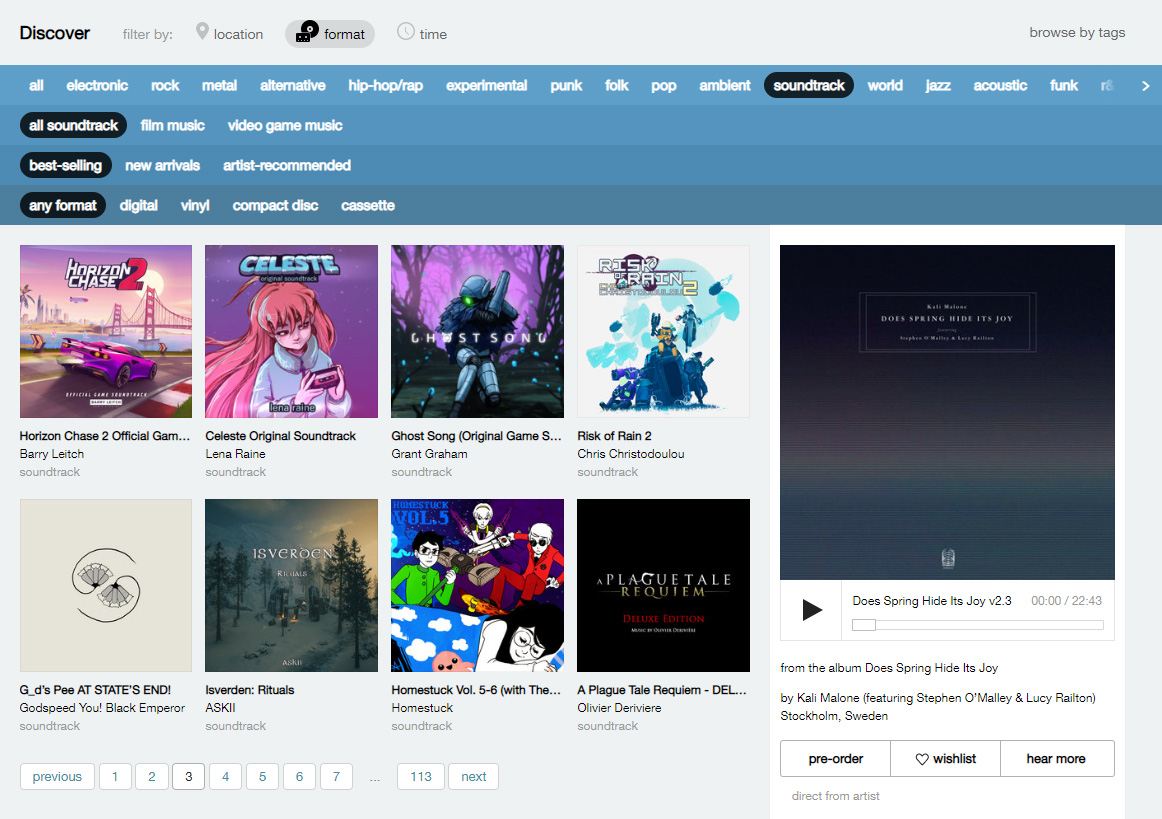Image resolution: width=1162 pixels, height=819 pixels.
Task: Filter by compact disc format
Action: click(x=275, y=206)
